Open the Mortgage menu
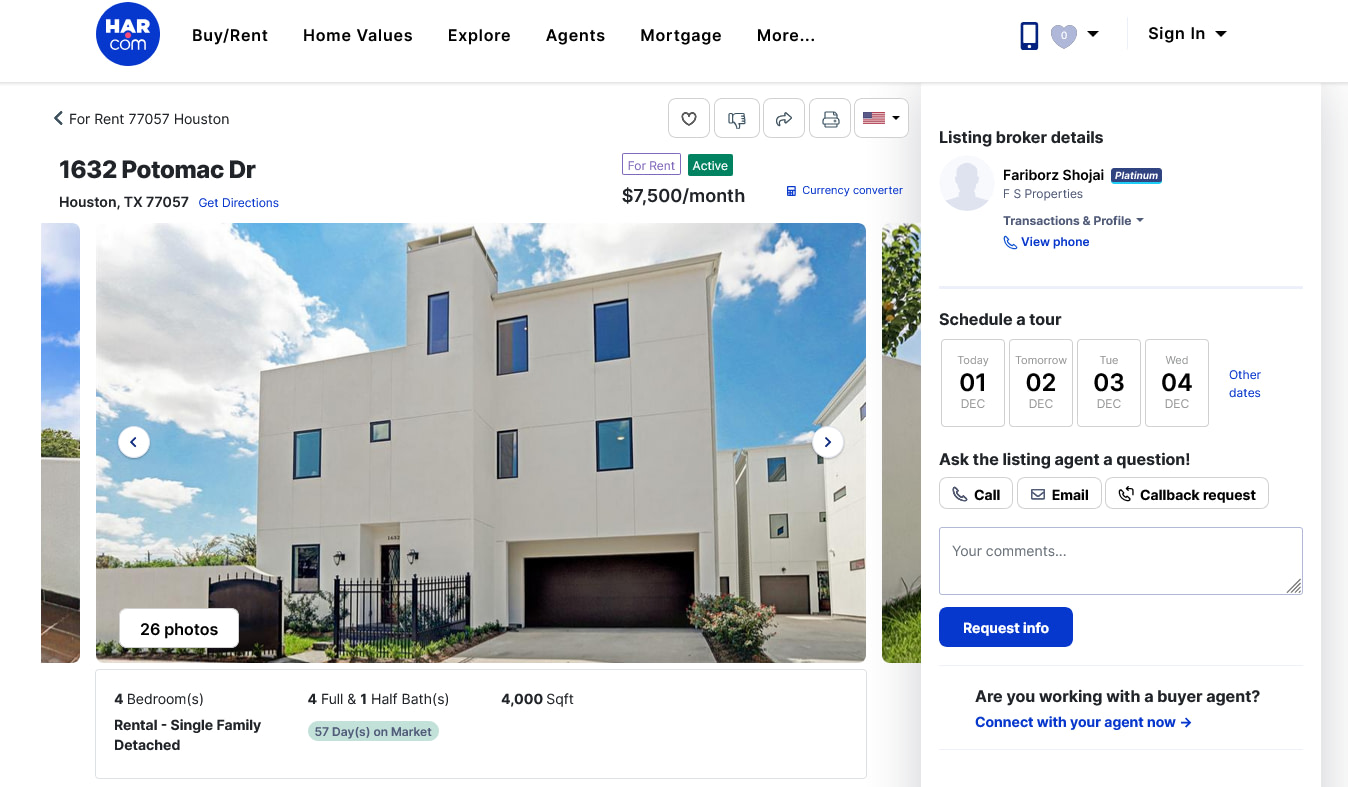Screen dimensions: 1348x787 (681, 35)
